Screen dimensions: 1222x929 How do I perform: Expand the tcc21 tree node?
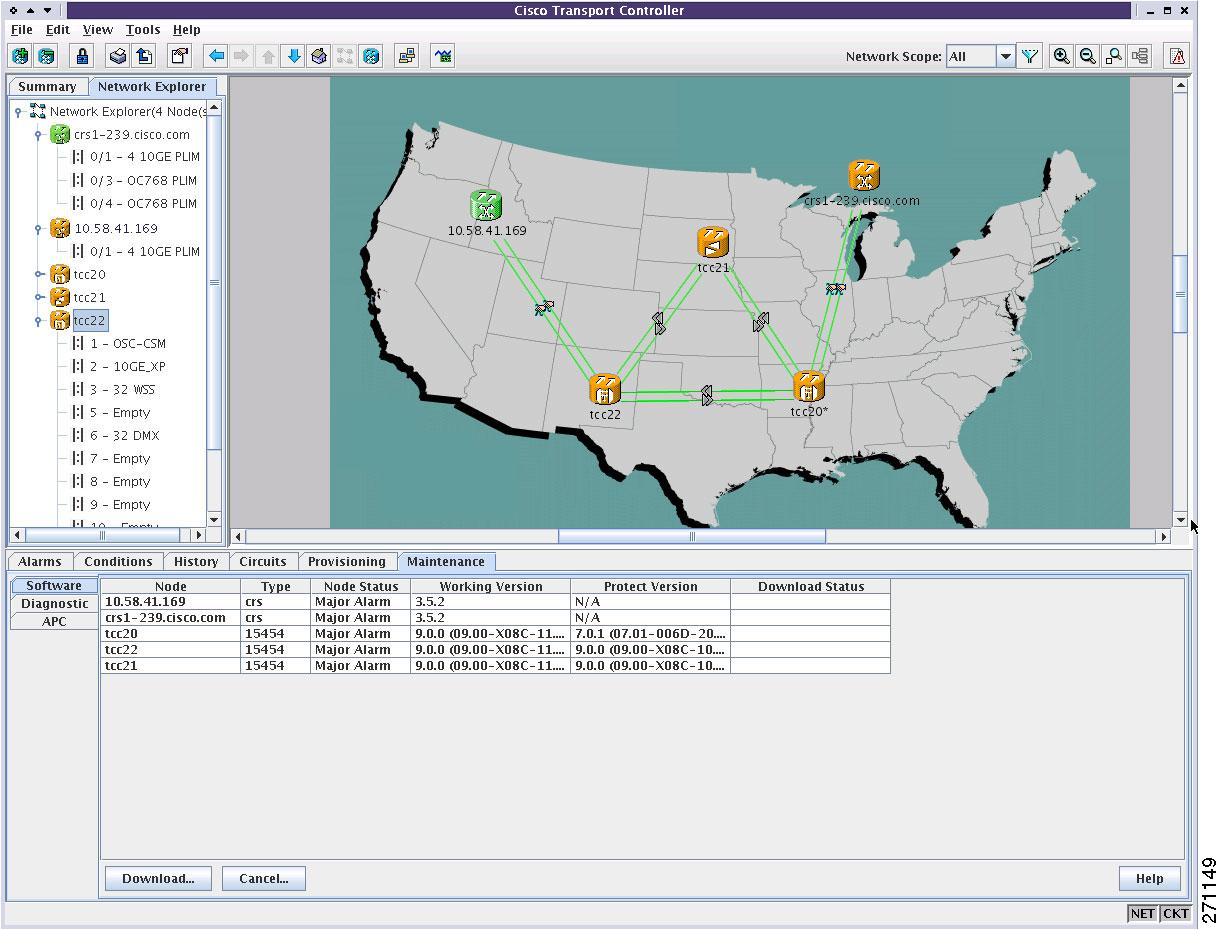click(38, 297)
